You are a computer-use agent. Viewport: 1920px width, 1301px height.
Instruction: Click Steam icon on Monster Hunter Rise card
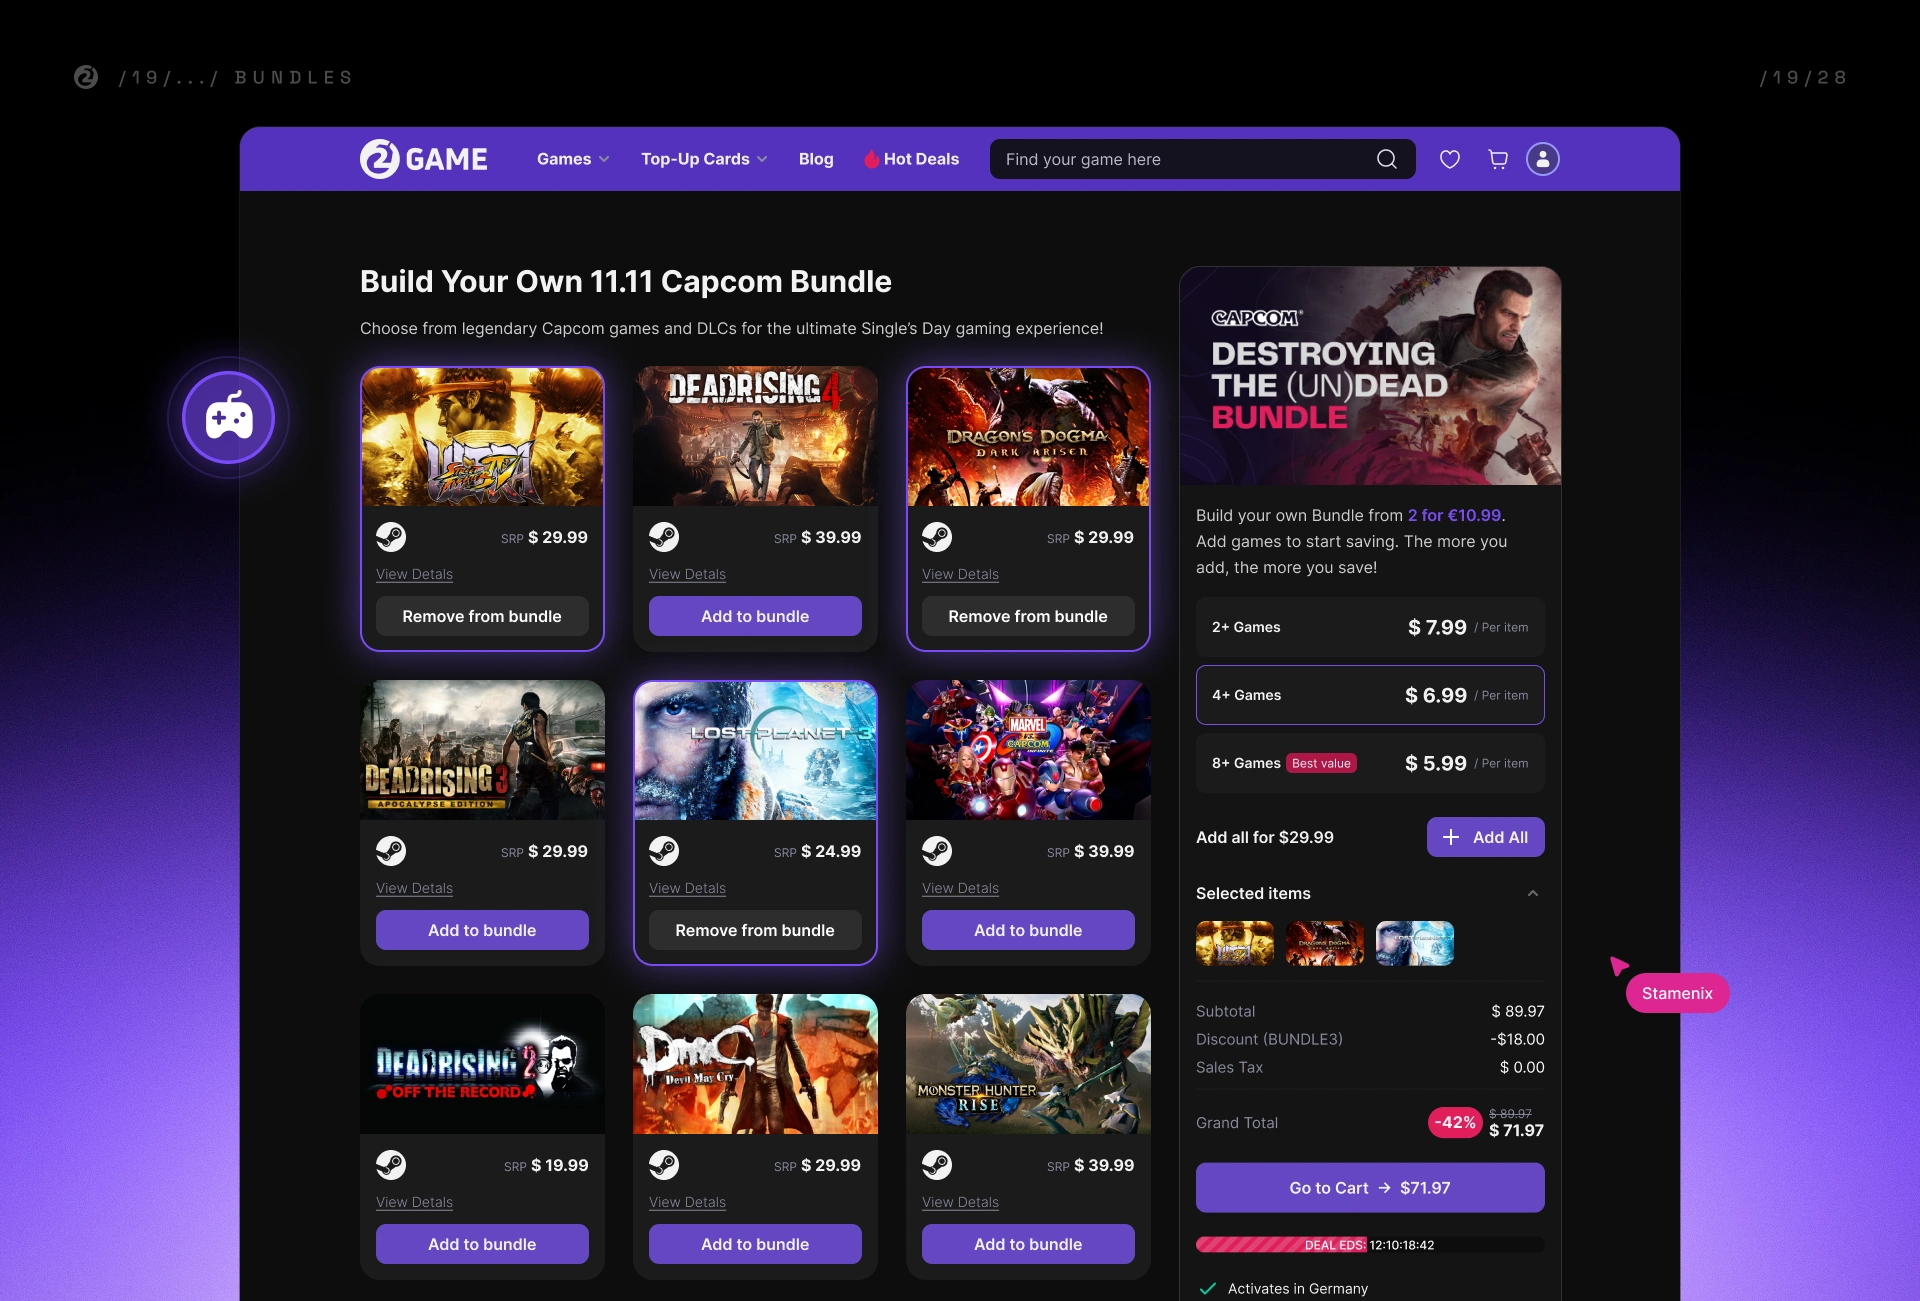937,1165
